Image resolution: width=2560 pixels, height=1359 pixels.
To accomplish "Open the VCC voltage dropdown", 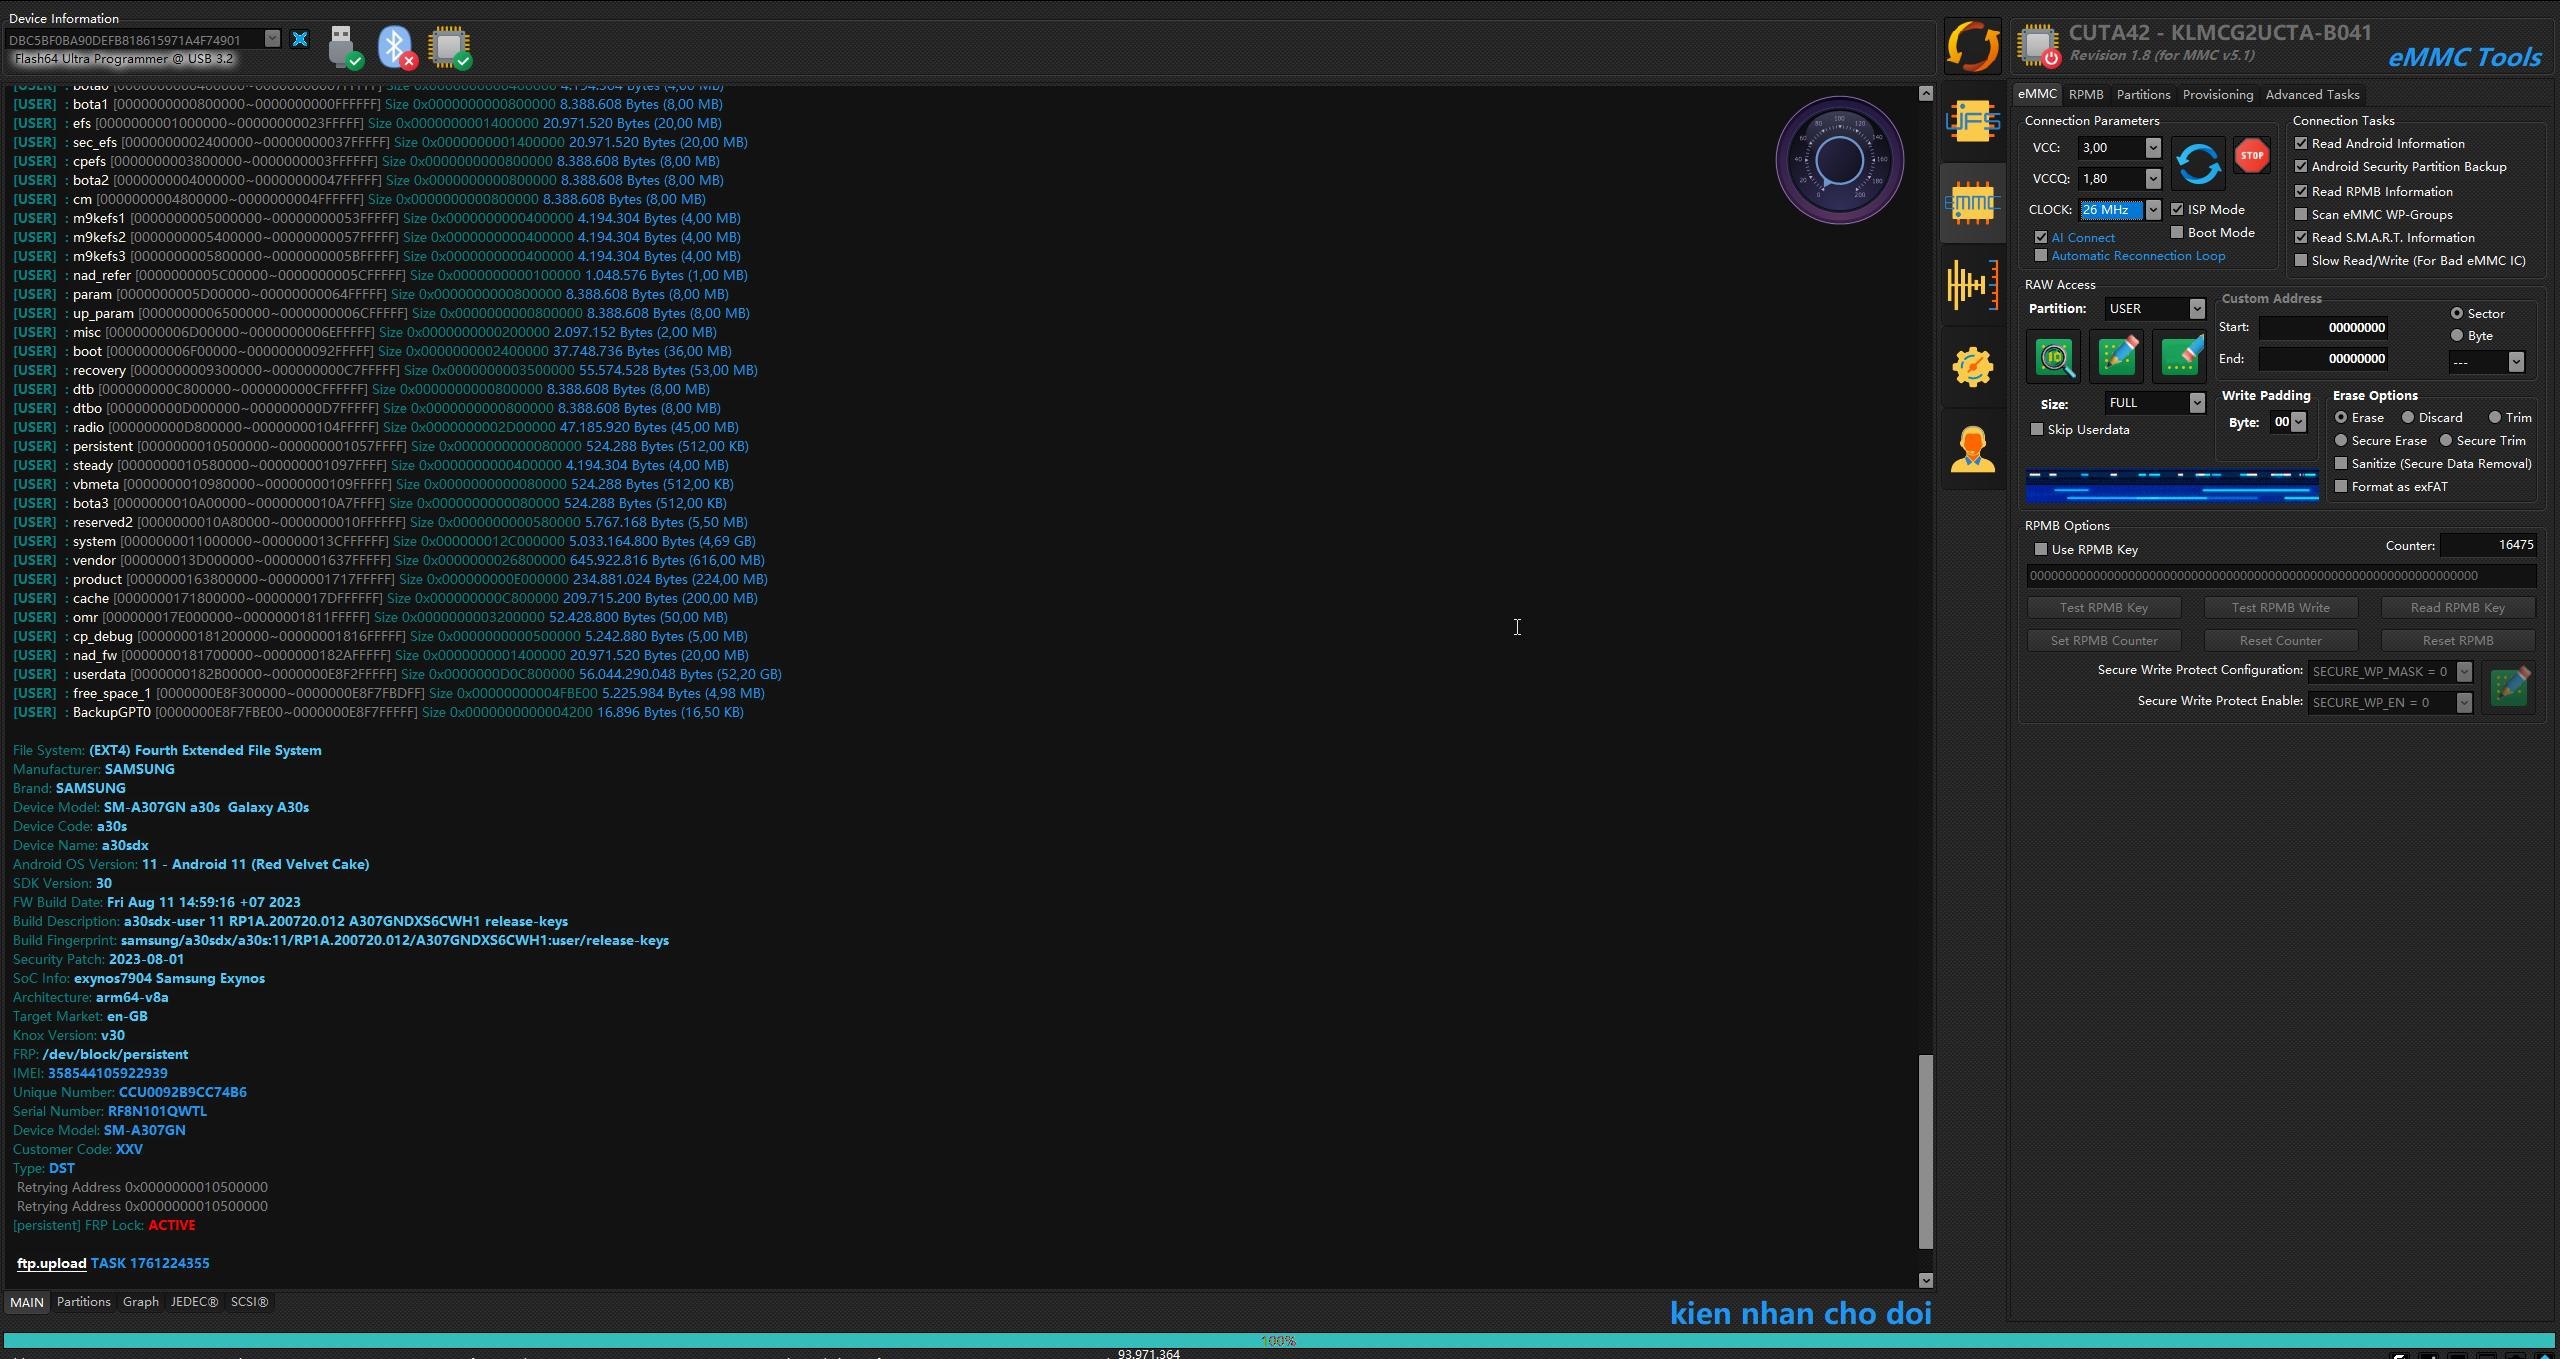I will tap(2153, 148).
